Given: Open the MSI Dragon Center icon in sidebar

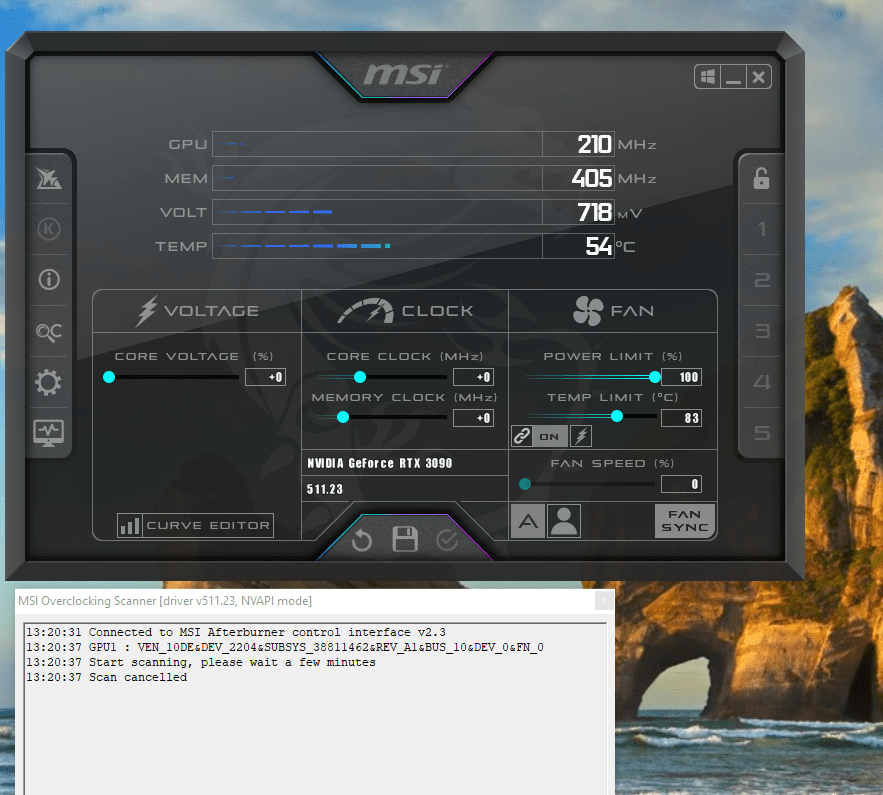Looking at the screenshot, I should (x=49, y=178).
